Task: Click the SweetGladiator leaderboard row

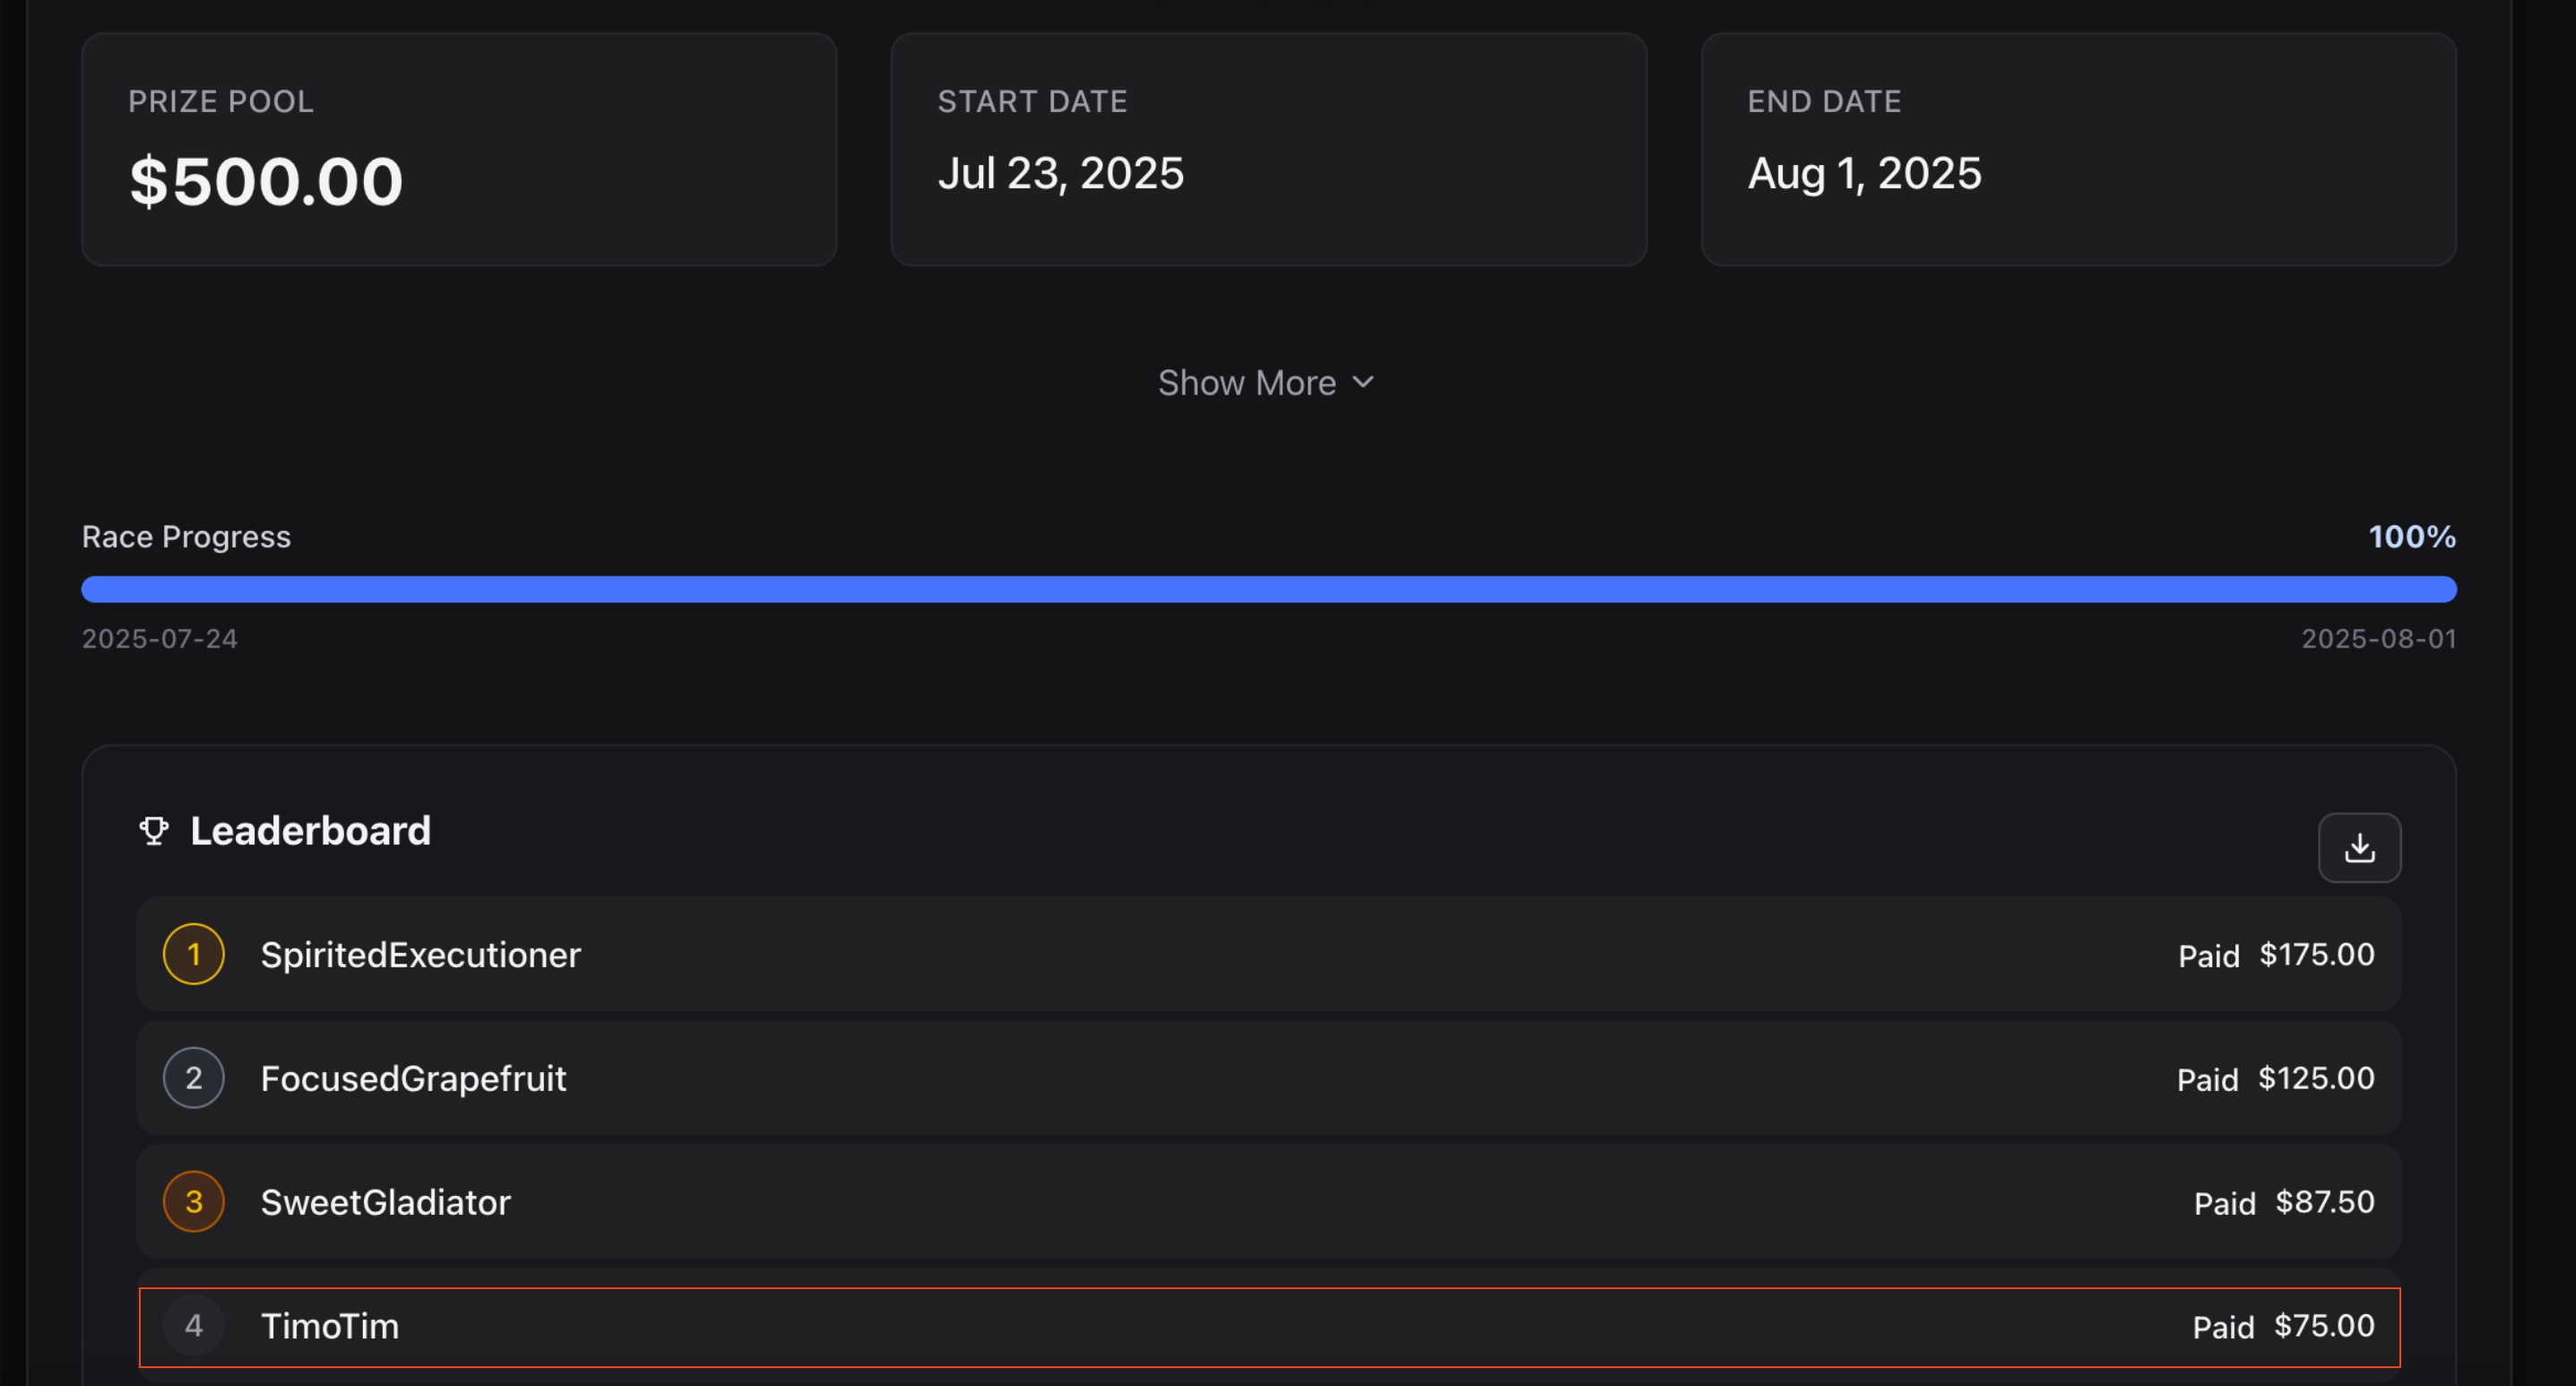Action: click(x=1268, y=1201)
